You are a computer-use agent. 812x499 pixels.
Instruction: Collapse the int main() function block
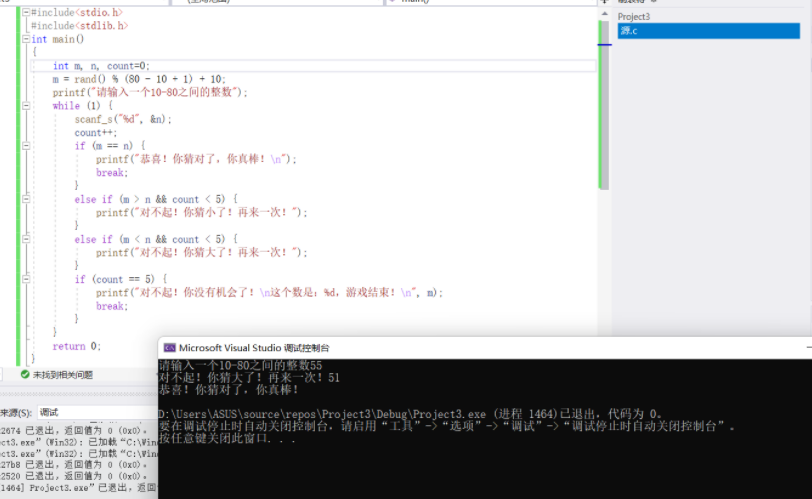tap(26, 39)
